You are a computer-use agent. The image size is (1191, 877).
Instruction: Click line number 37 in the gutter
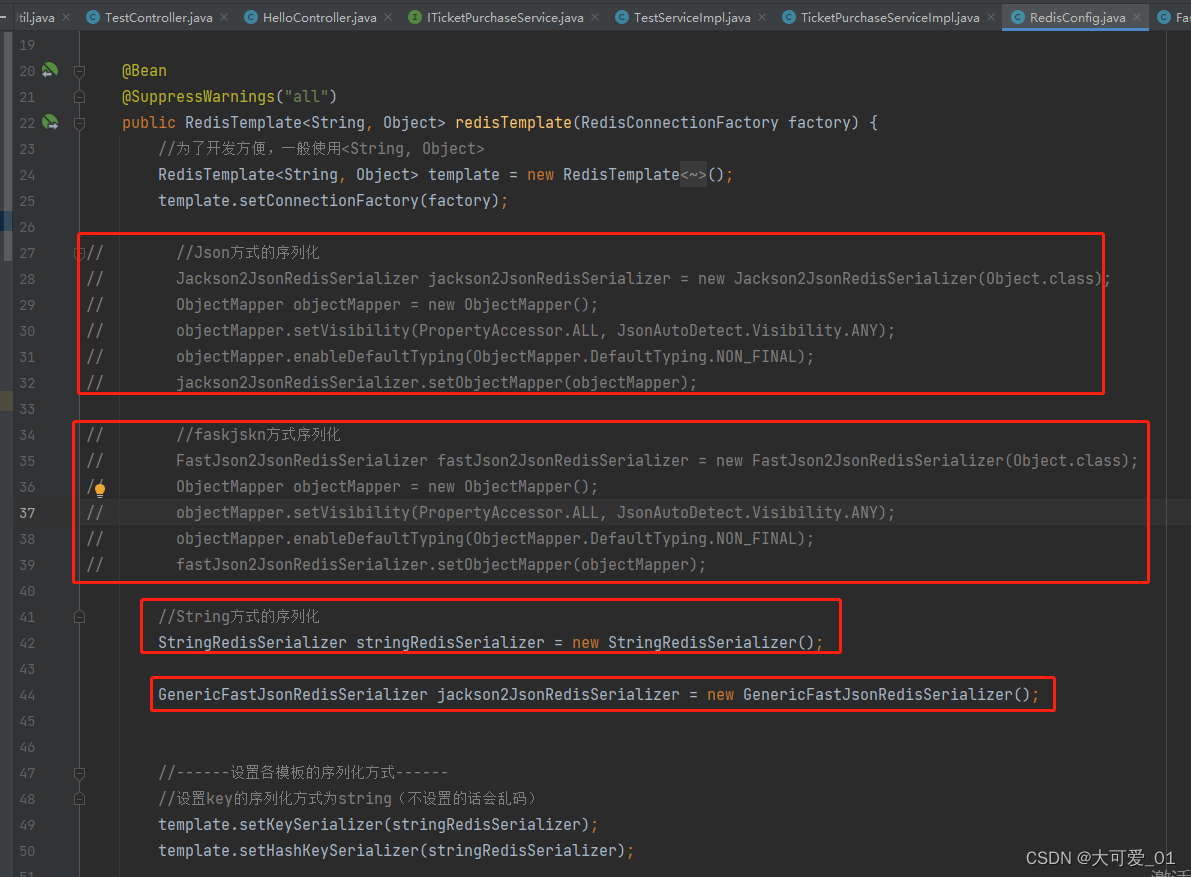pyautogui.click(x=27, y=512)
